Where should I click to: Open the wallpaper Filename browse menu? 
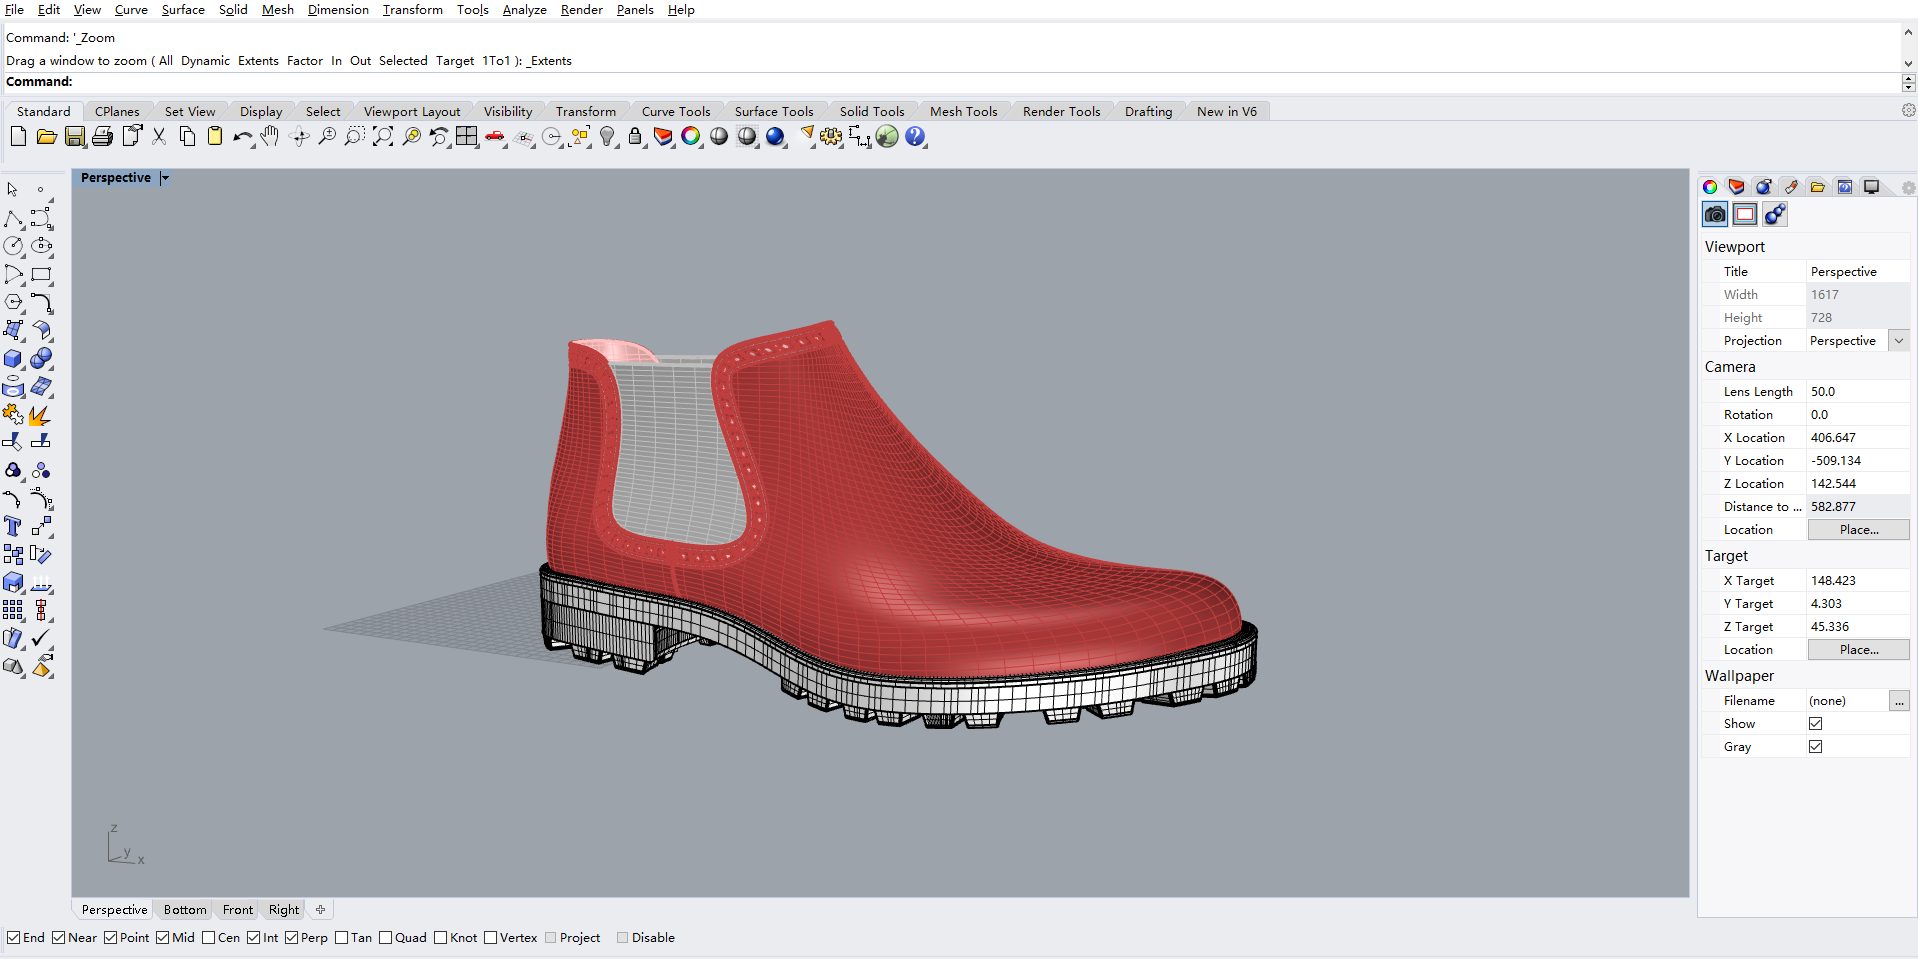coord(1899,700)
